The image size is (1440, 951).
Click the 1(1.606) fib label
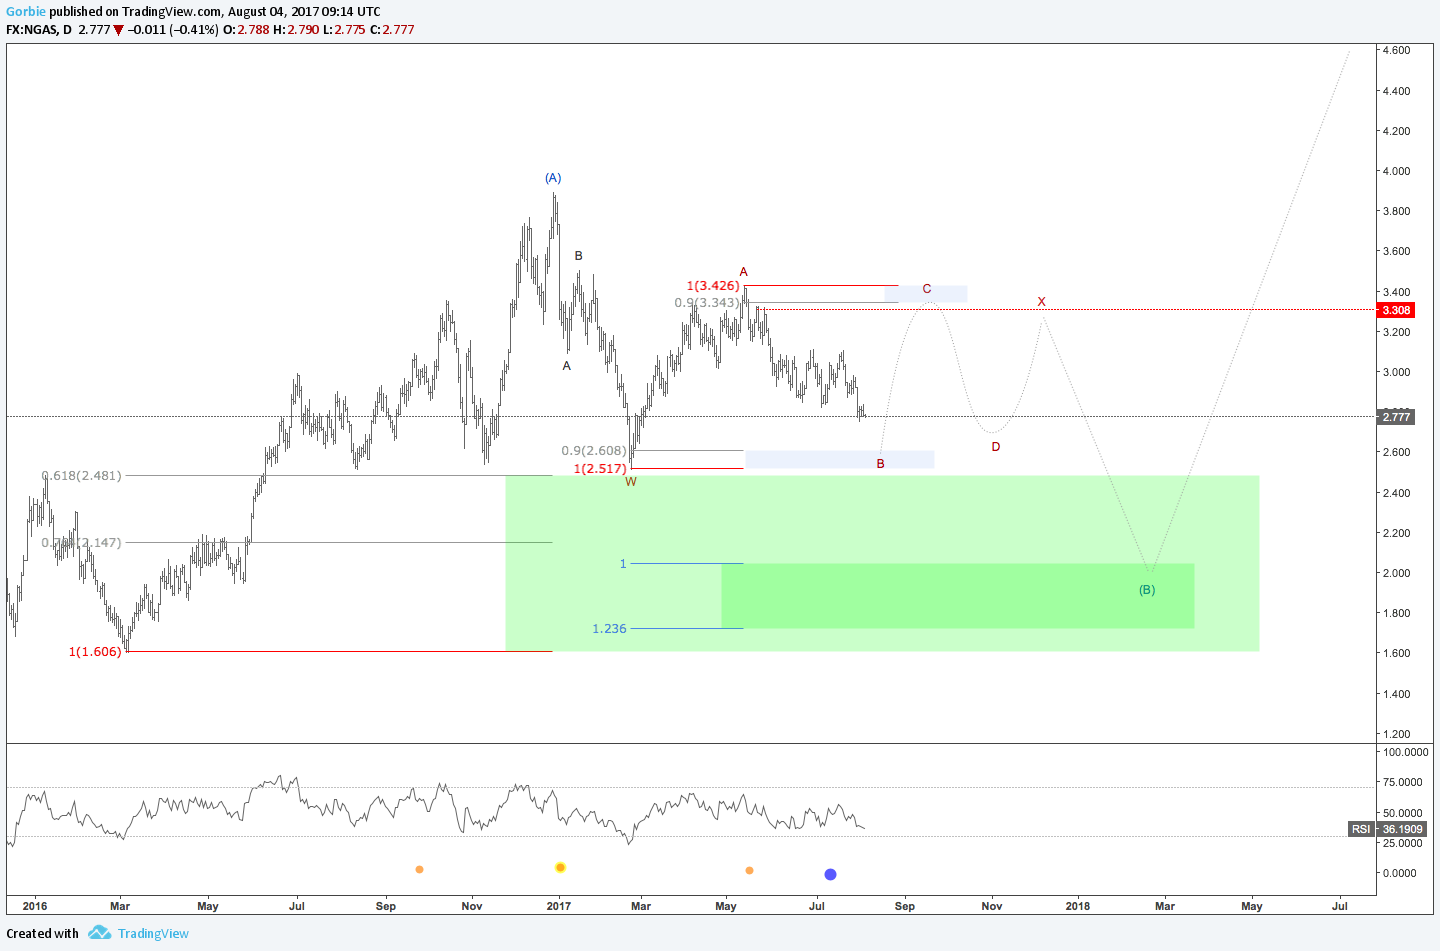pos(95,652)
